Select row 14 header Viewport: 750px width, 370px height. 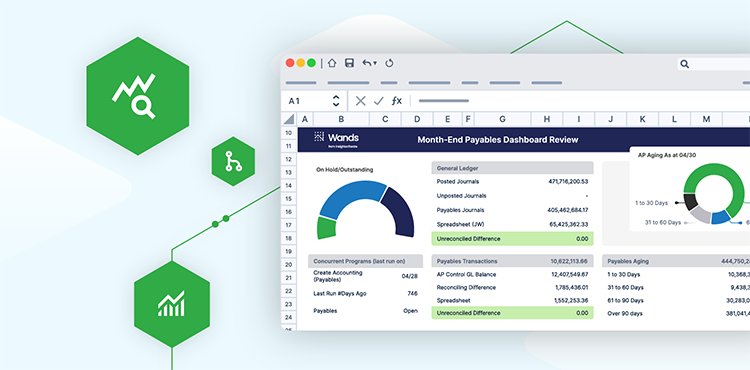tap(288, 185)
